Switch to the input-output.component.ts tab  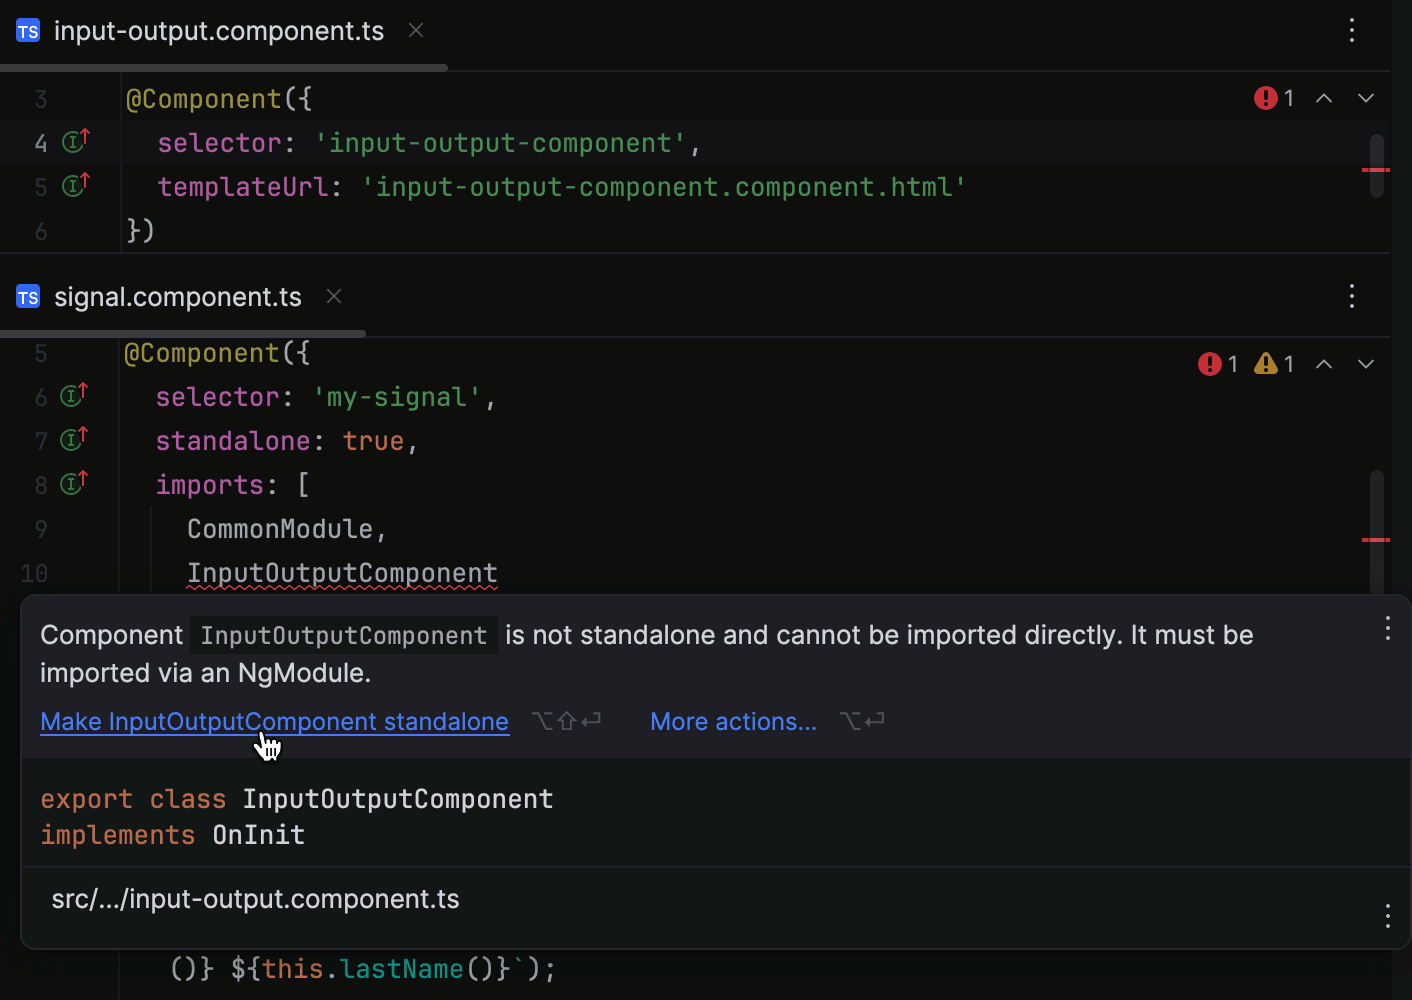point(218,30)
